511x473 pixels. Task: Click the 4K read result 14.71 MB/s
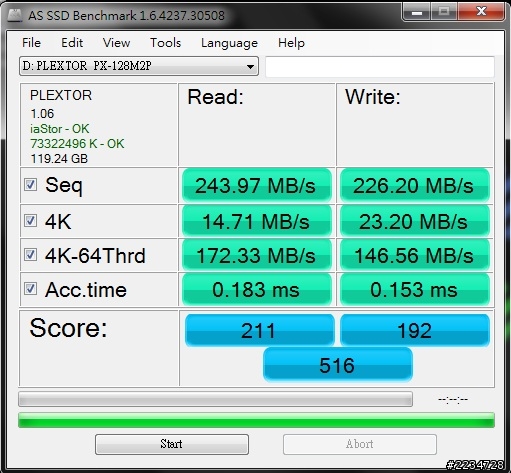click(257, 221)
